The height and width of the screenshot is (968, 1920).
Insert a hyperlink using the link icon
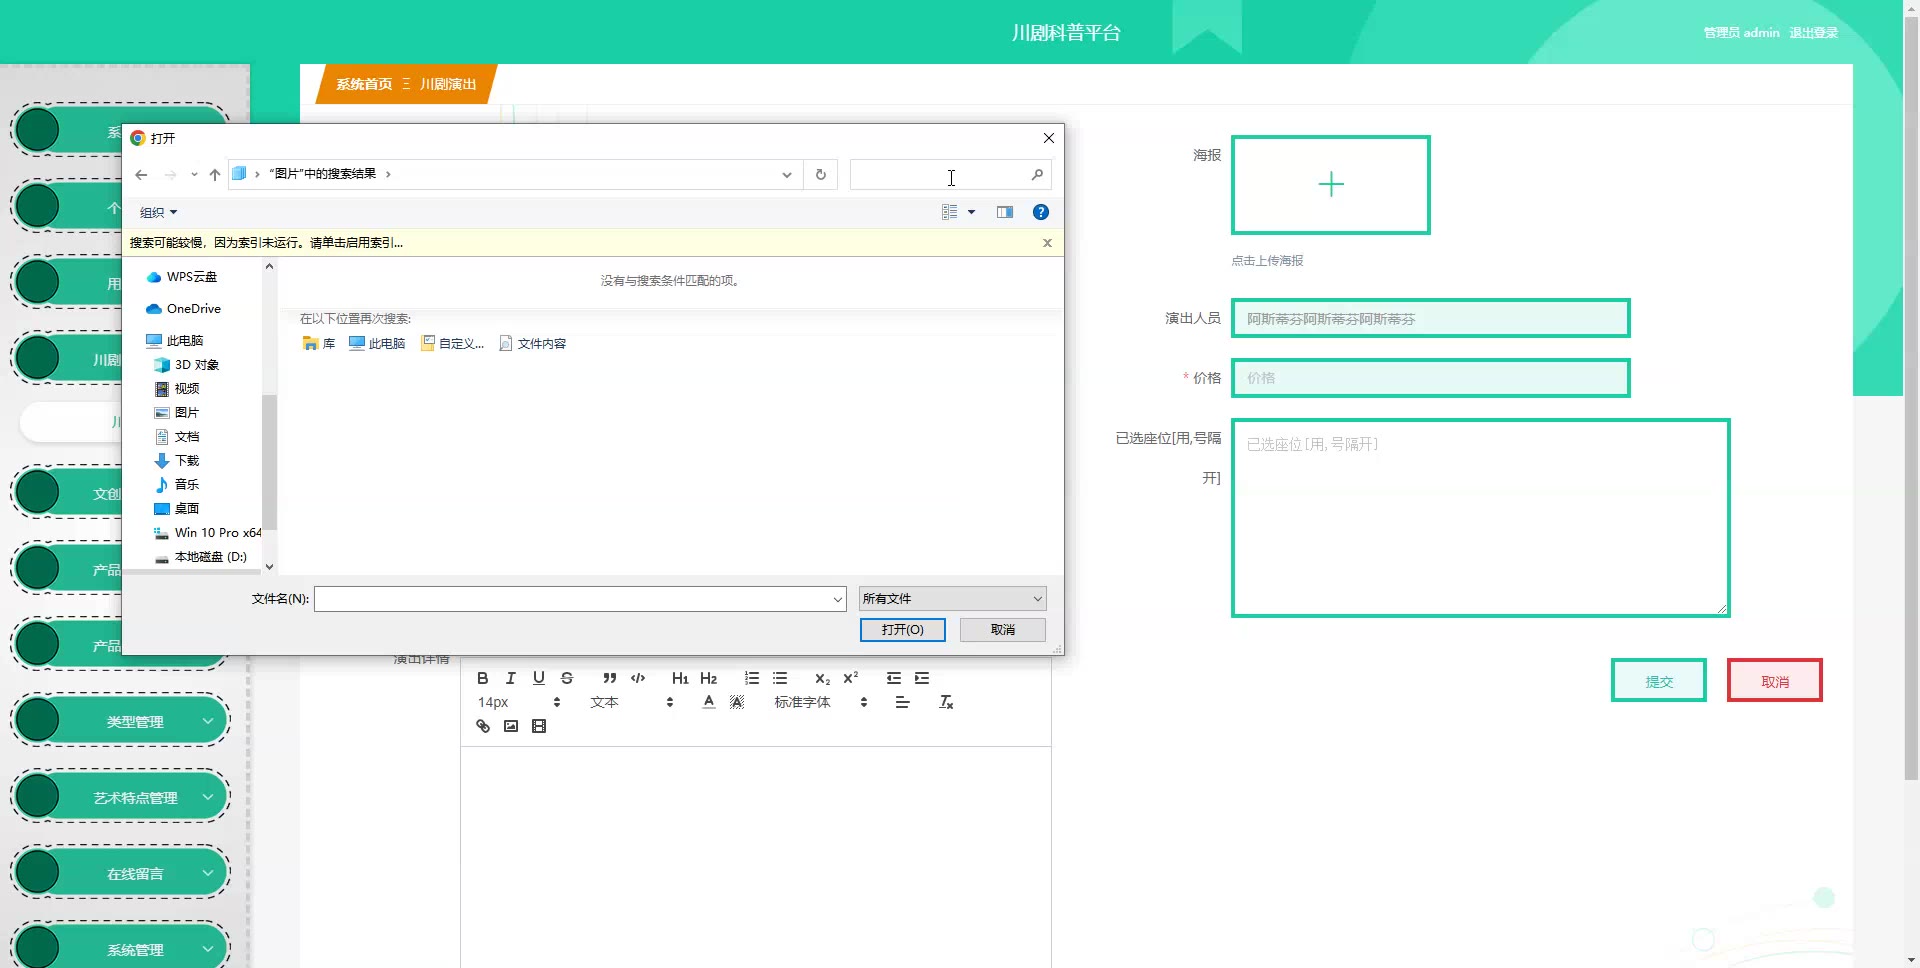pyautogui.click(x=483, y=726)
